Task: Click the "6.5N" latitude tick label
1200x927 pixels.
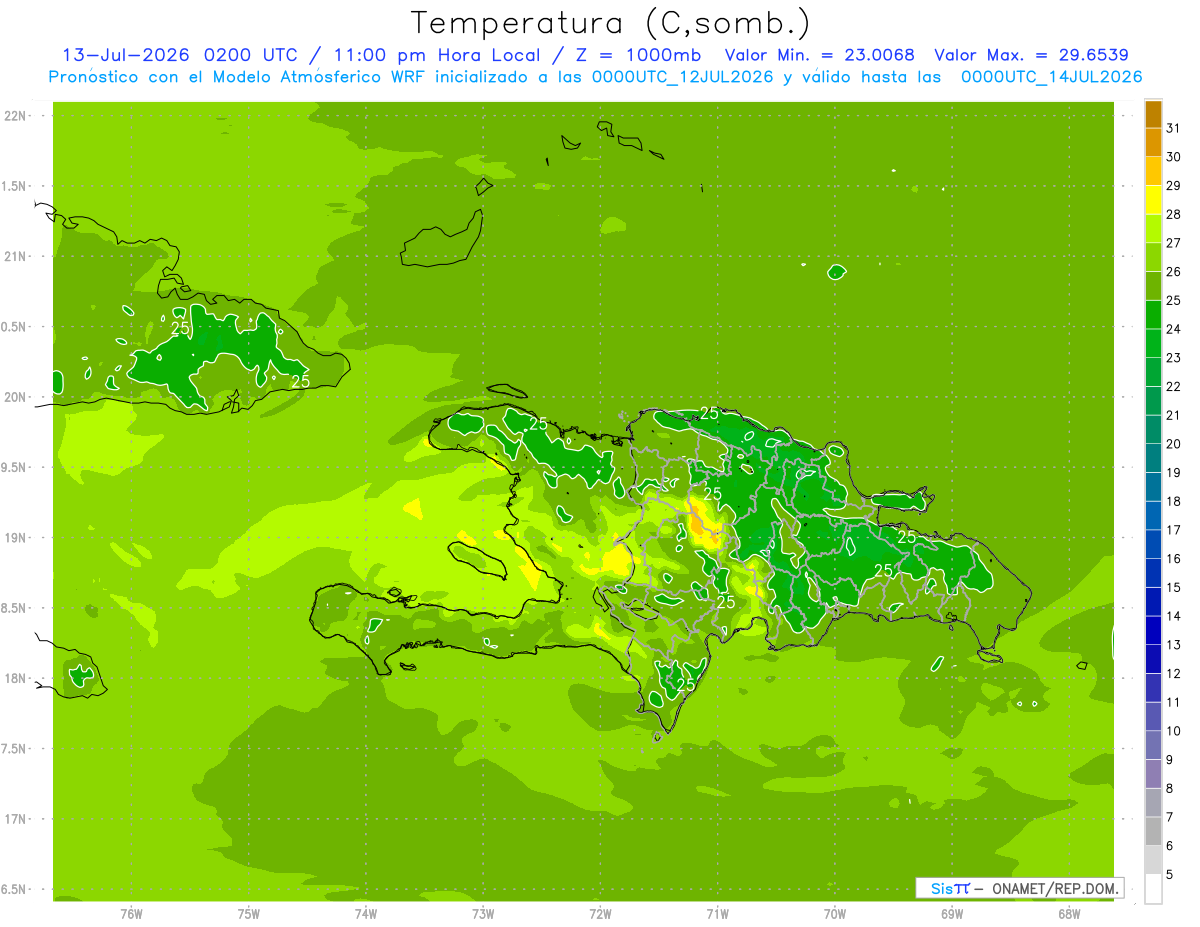Action: point(15,890)
